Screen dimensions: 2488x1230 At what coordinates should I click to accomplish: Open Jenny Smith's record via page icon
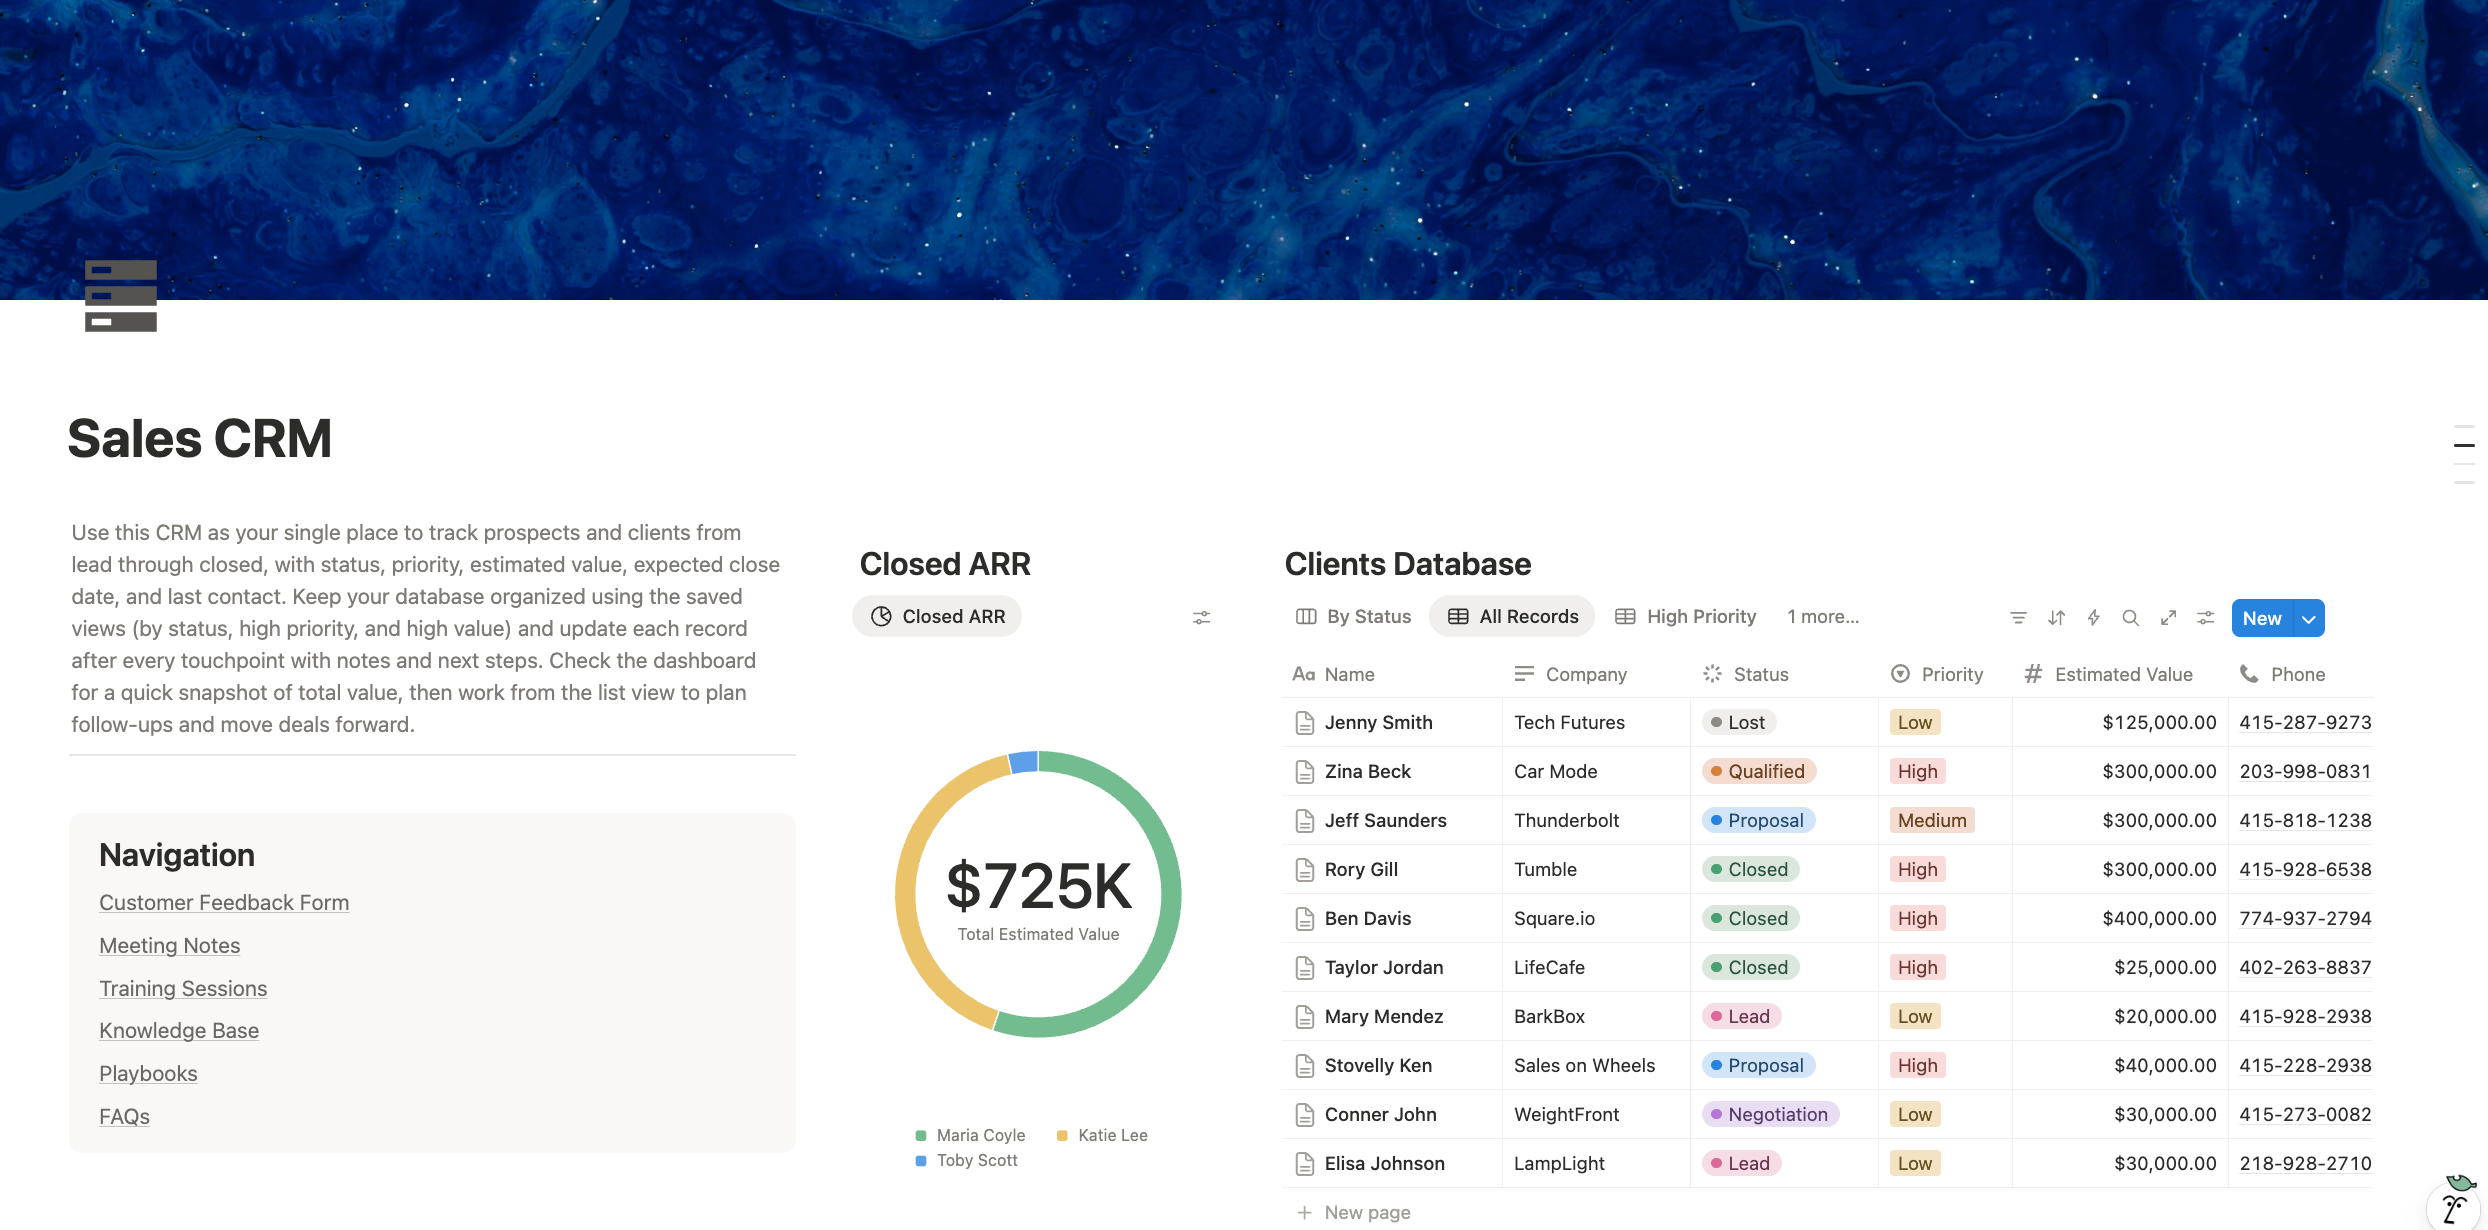click(1303, 721)
